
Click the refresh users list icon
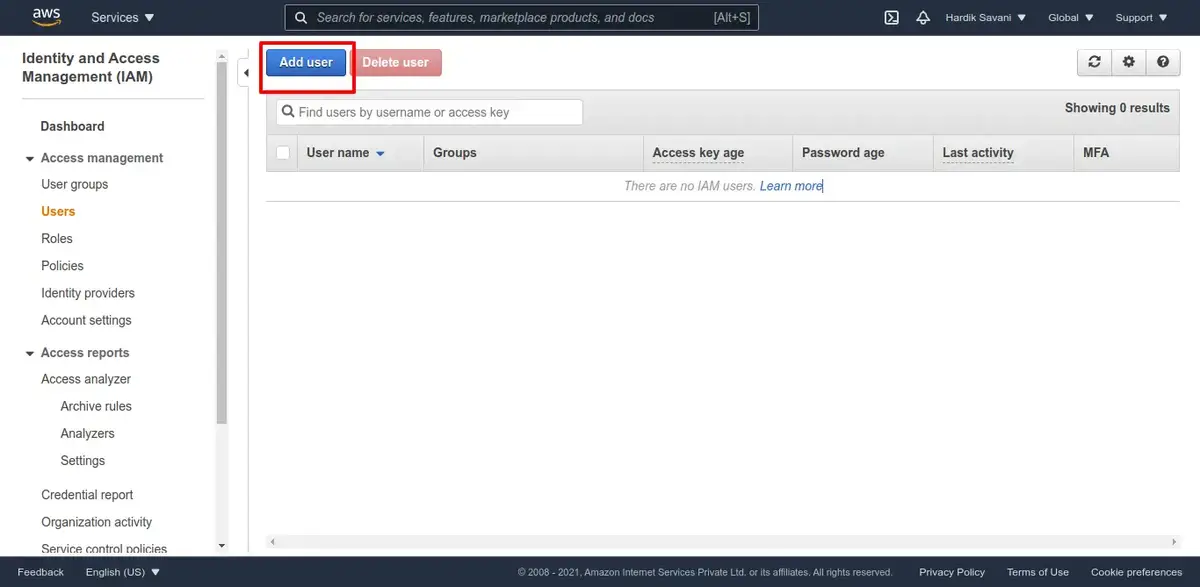tap(1094, 62)
